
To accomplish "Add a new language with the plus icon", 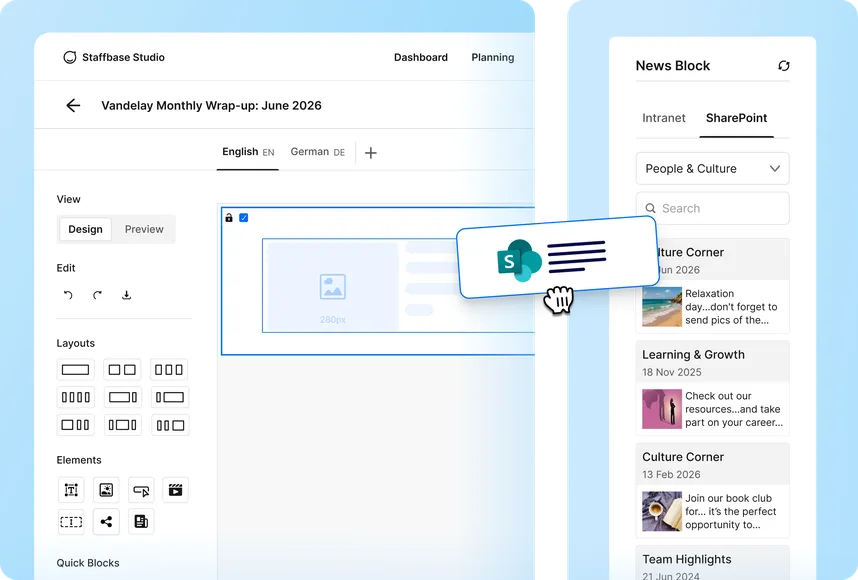I will (x=370, y=153).
